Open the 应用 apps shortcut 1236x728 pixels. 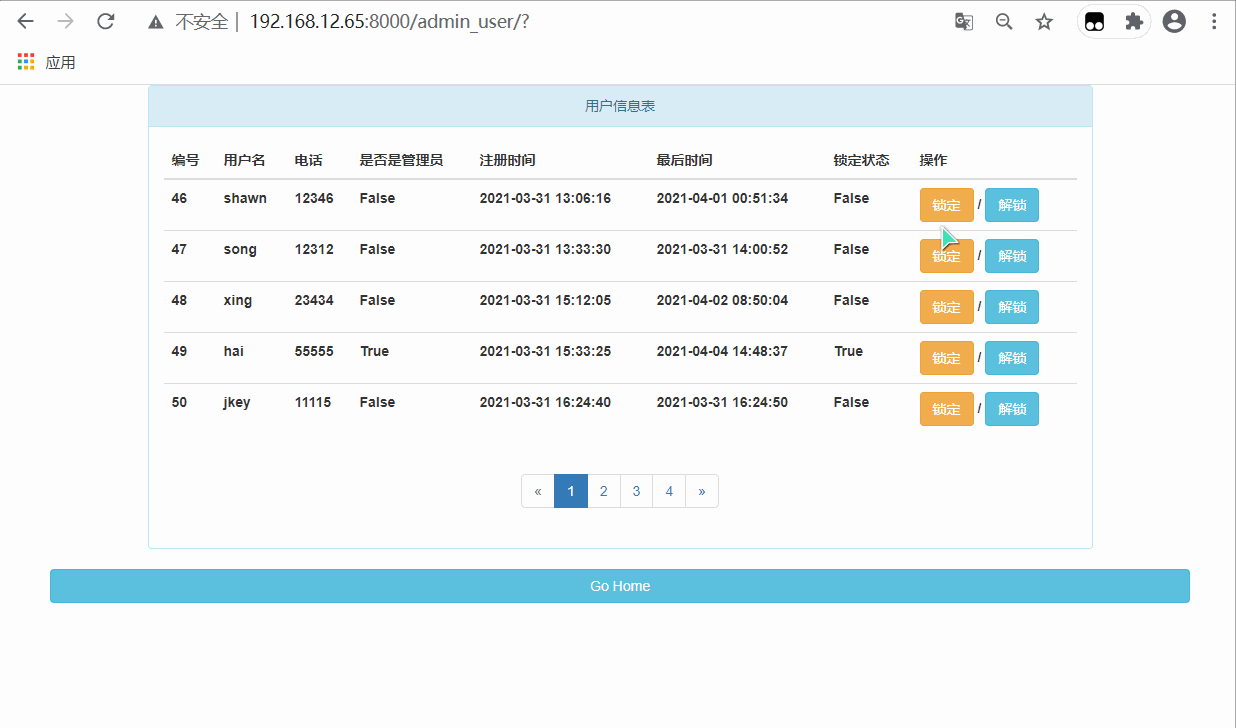point(47,62)
